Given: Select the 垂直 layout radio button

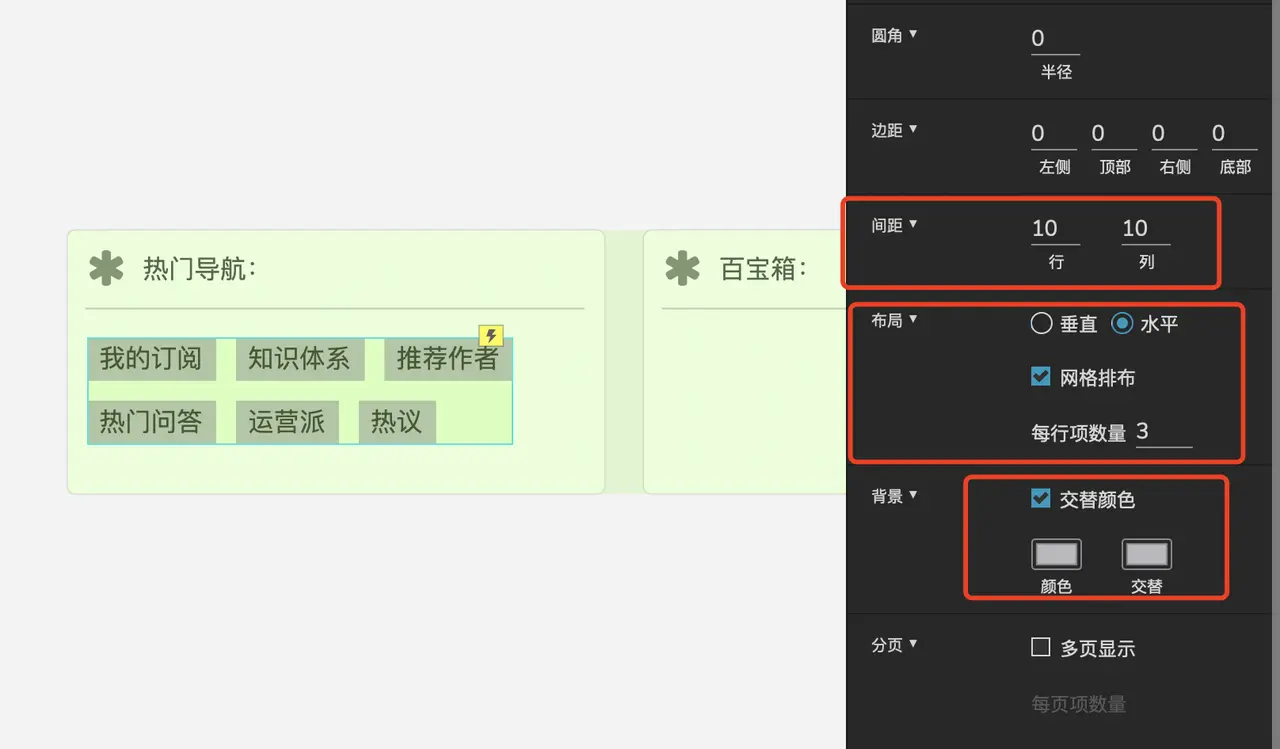Looking at the screenshot, I should [1041, 323].
